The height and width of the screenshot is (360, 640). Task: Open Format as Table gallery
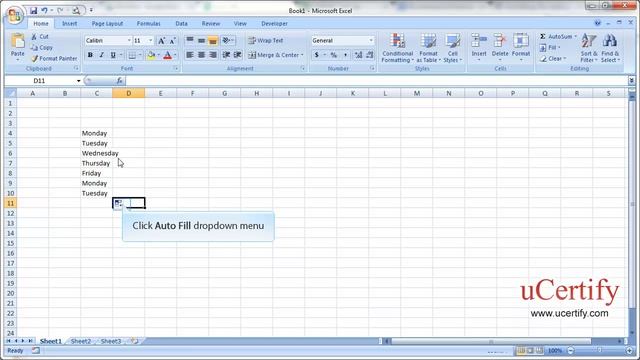[428, 48]
